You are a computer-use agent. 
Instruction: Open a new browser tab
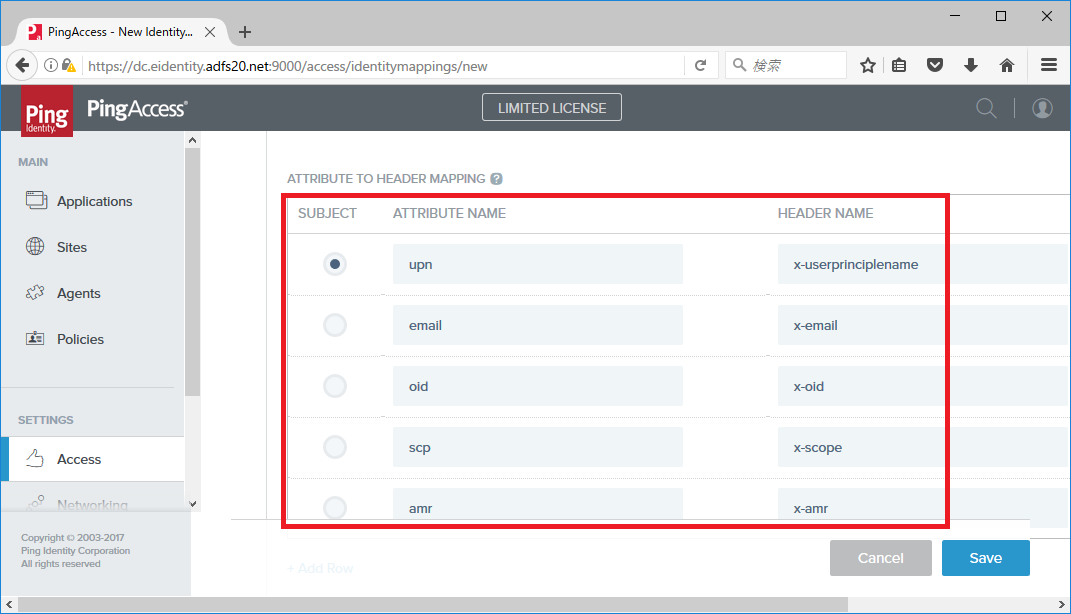tap(245, 31)
